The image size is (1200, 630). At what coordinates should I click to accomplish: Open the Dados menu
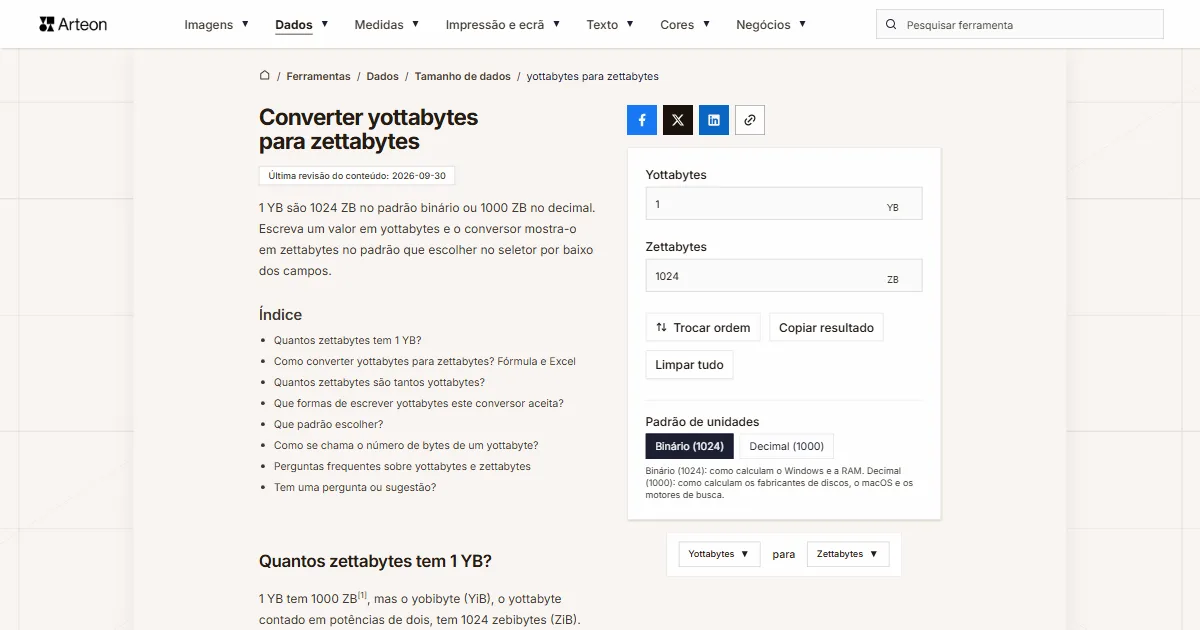[302, 25]
